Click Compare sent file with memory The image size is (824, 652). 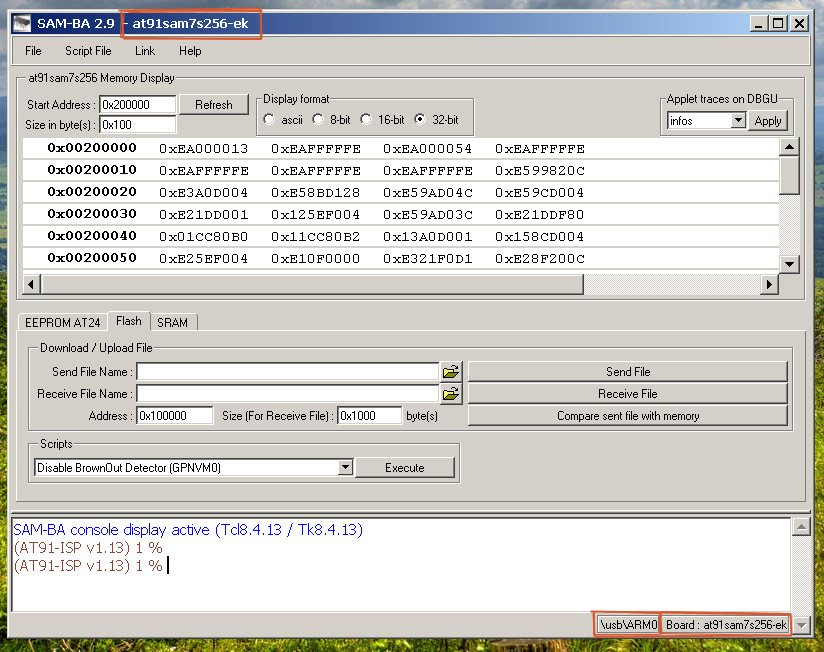[627, 416]
